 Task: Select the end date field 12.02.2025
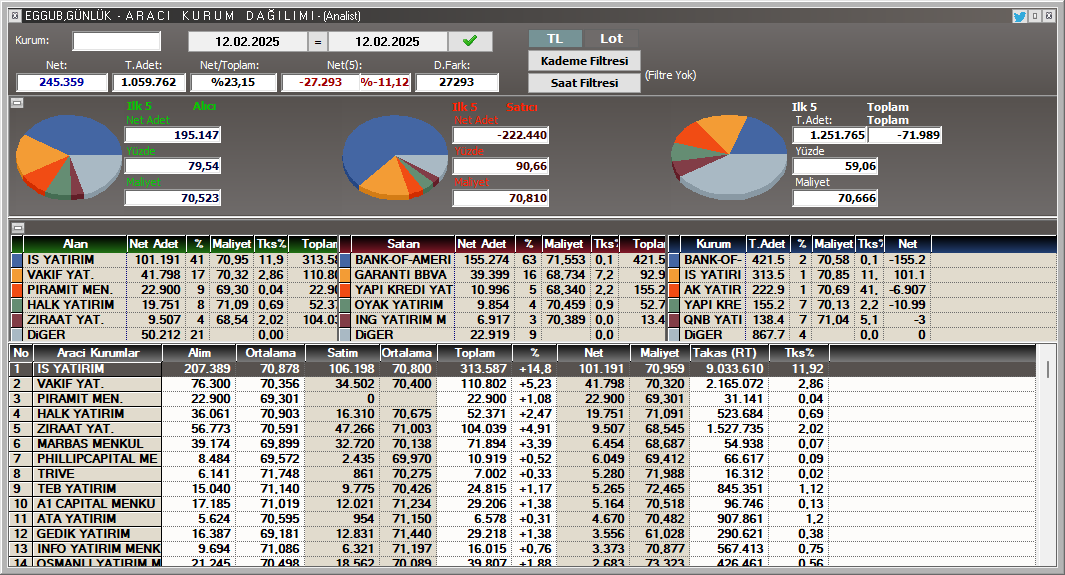click(387, 41)
